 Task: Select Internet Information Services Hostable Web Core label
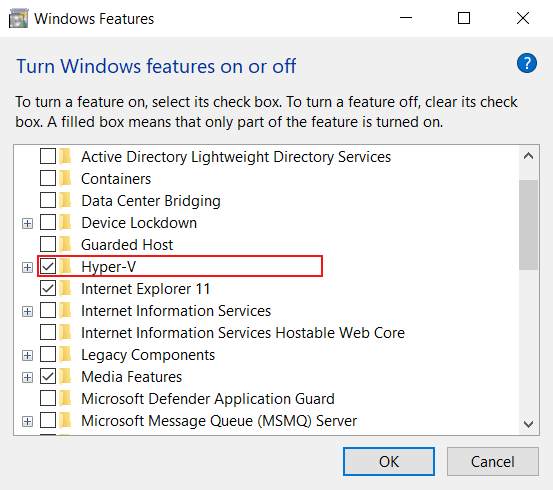(243, 333)
